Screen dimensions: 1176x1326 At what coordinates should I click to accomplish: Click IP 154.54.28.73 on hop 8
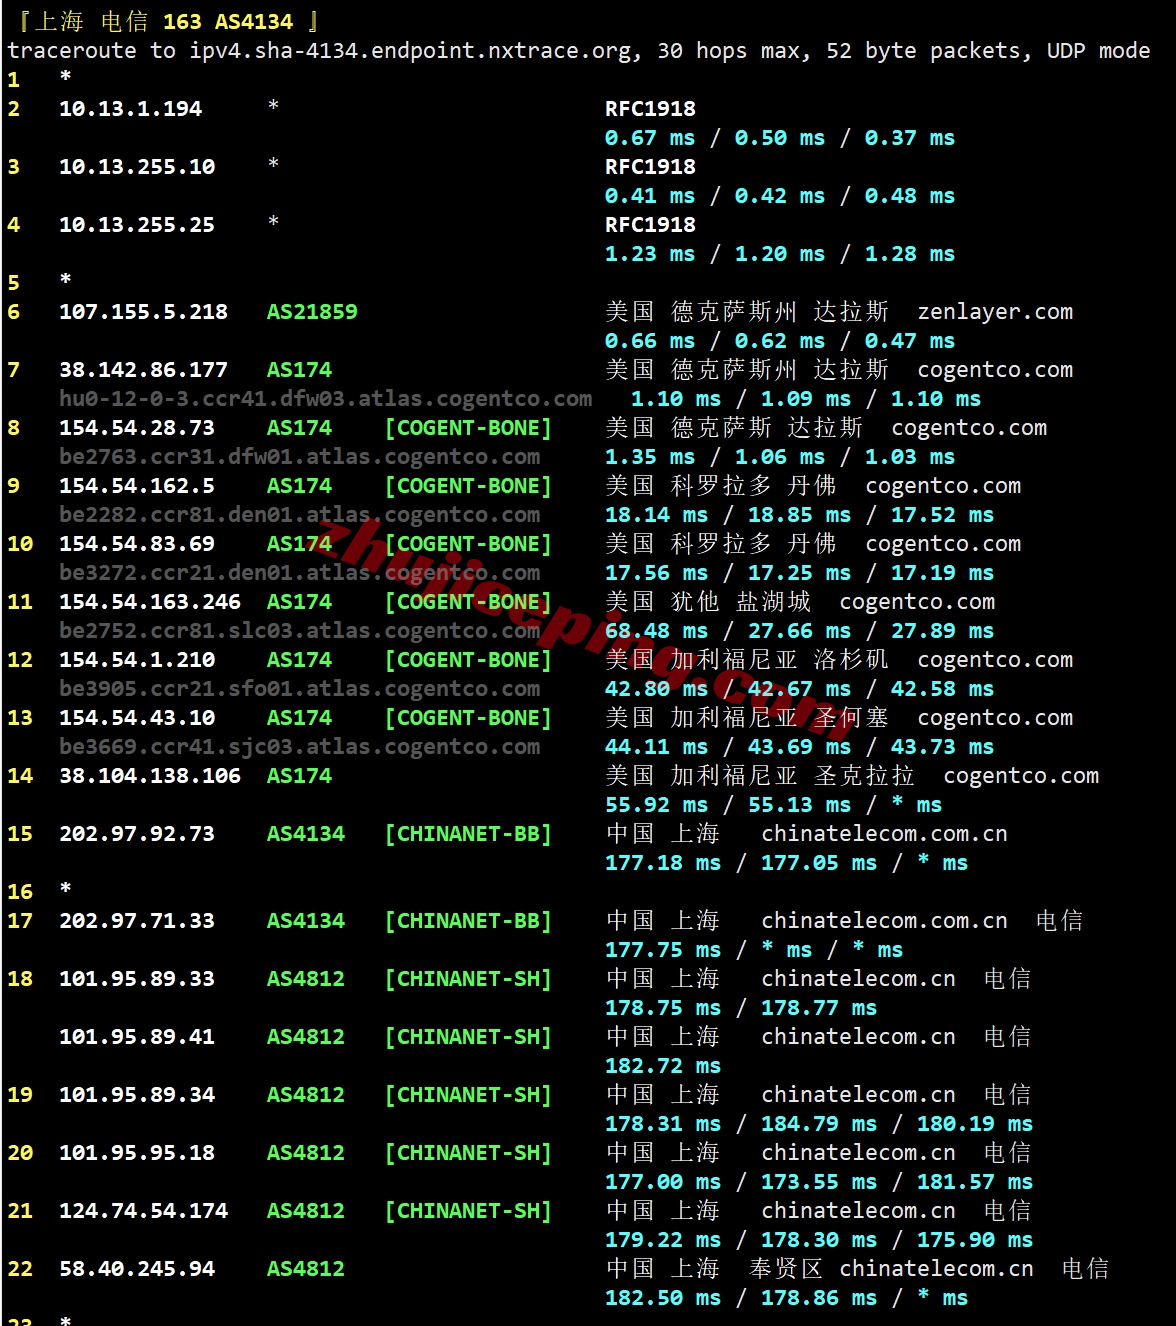tap(137, 428)
